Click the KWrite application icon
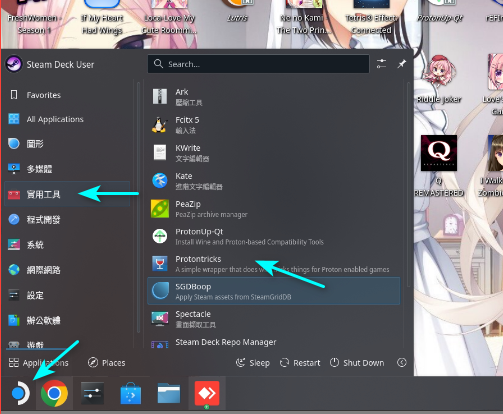Image resolution: width=503 pixels, height=414 pixels. pyautogui.click(x=160, y=153)
